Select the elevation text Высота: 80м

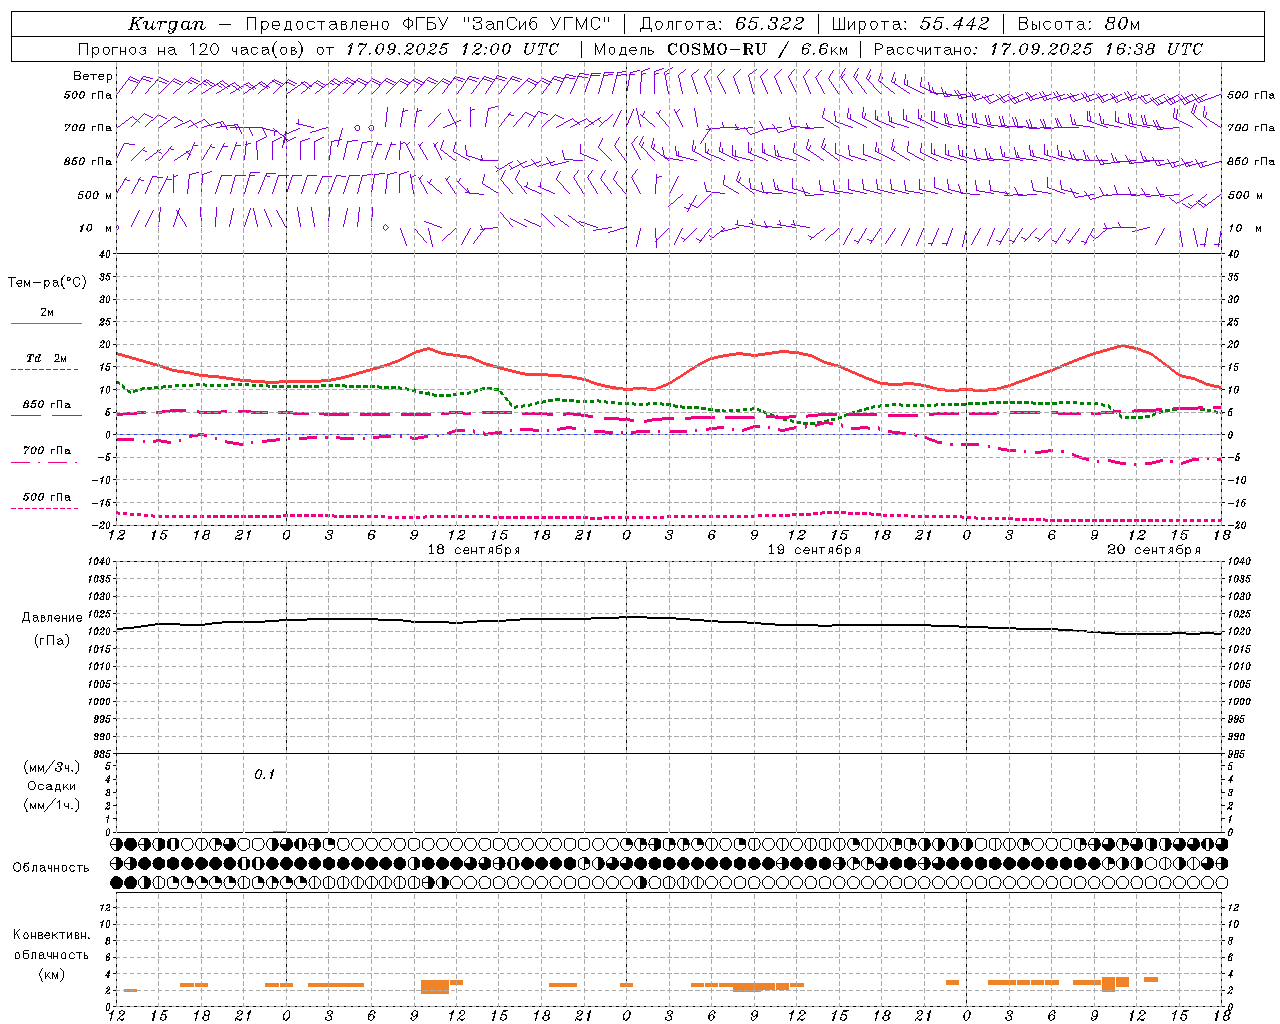(1079, 24)
